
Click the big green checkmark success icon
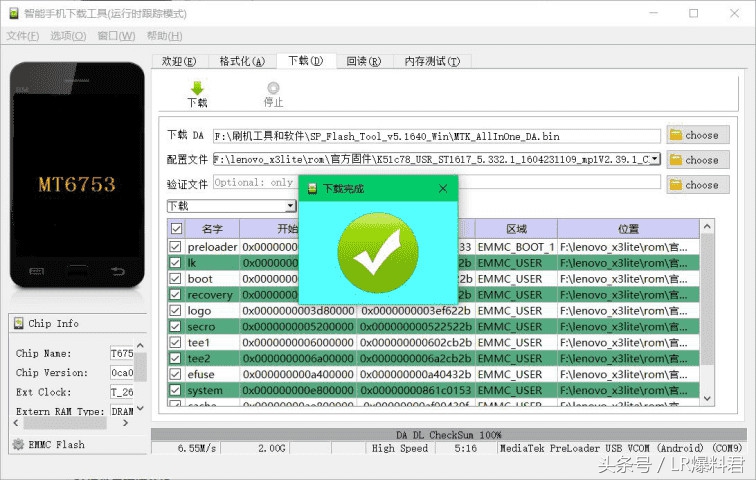[378, 253]
